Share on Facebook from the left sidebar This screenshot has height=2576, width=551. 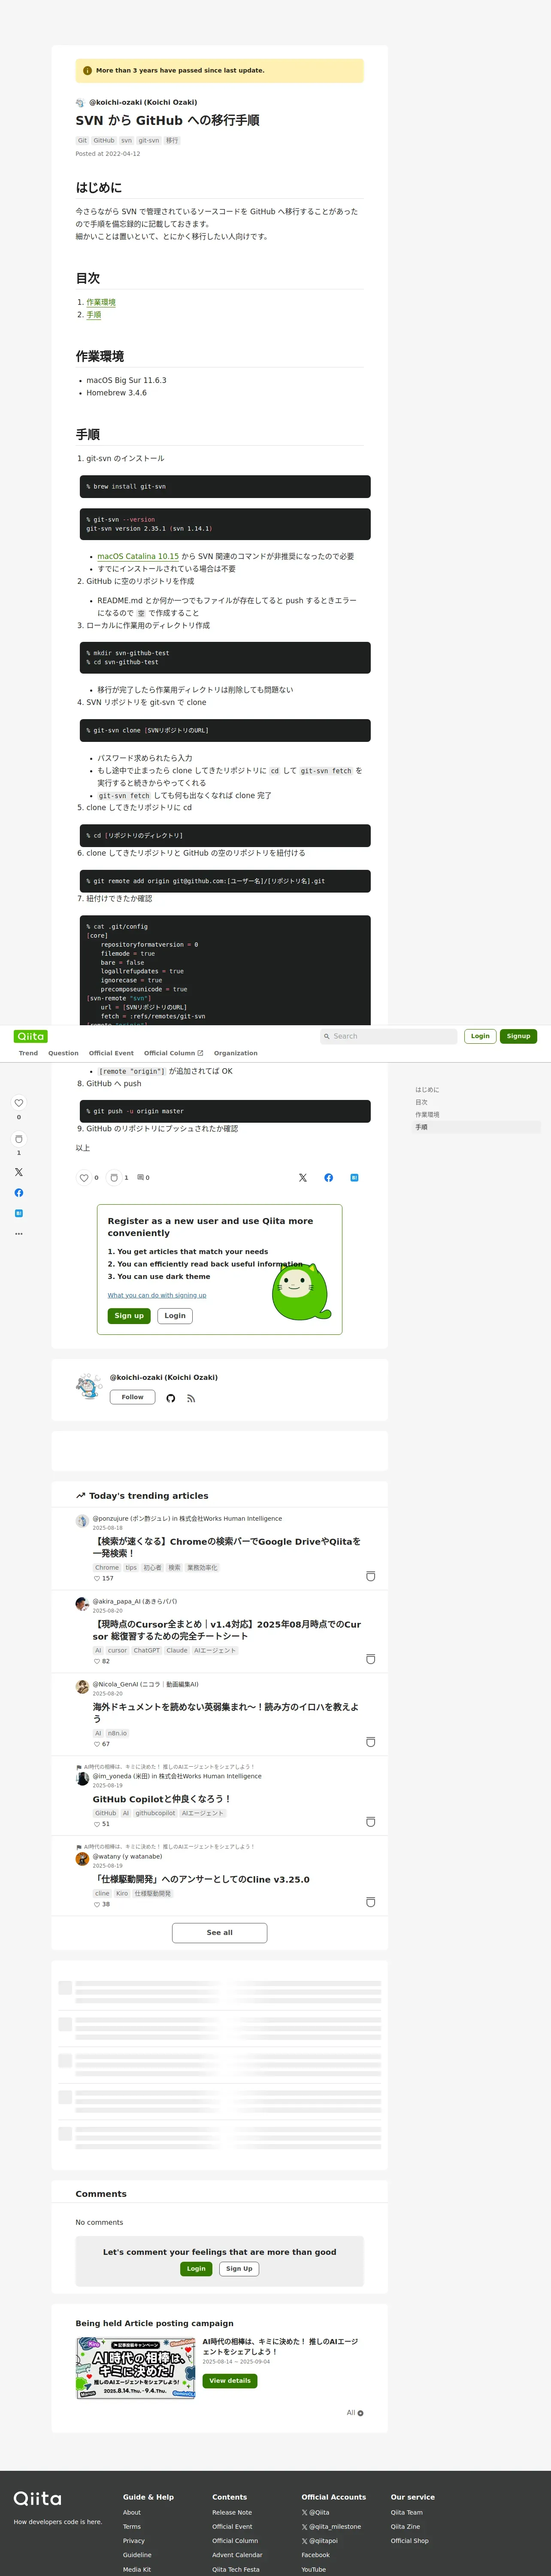(x=18, y=1193)
